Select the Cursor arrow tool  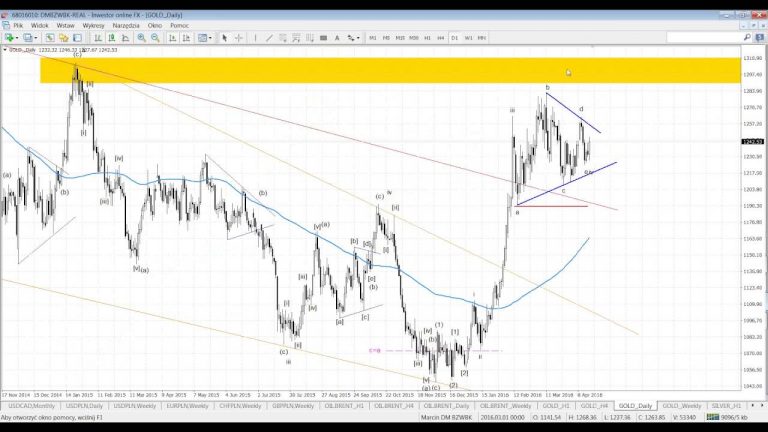(x=224, y=38)
